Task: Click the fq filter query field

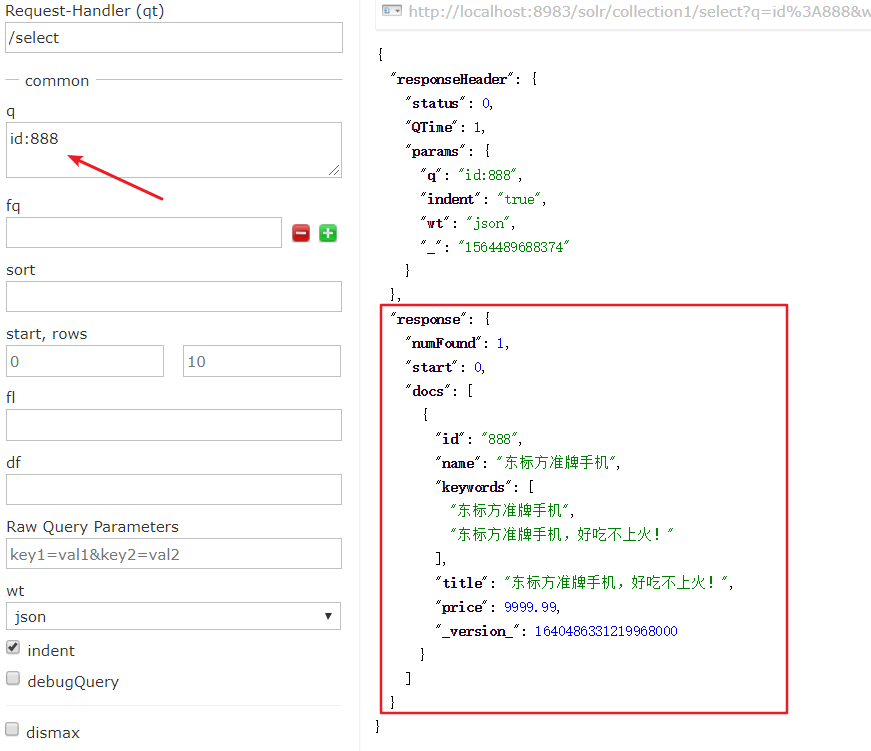Action: pyautogui.click(x=144, y=232)
